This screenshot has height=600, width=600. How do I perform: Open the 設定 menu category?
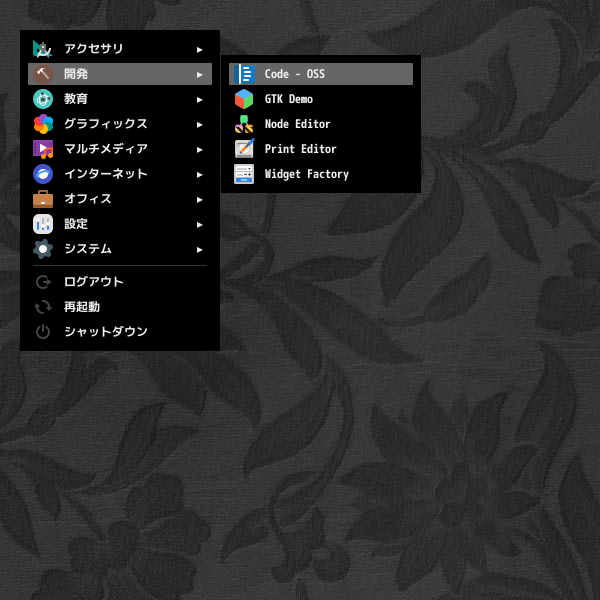point(120,224)
